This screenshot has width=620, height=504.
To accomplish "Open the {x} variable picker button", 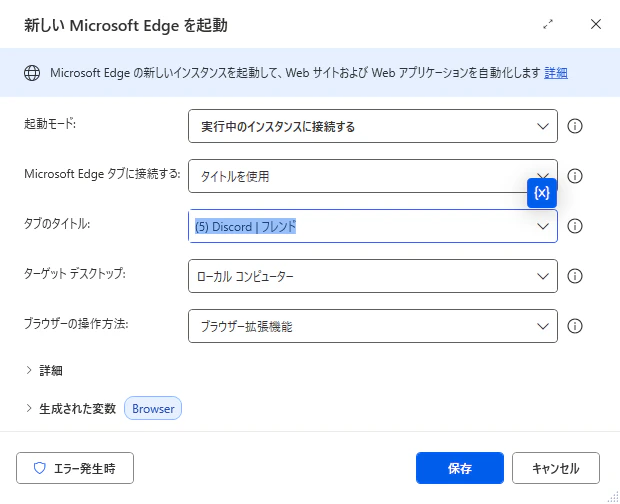I will [542, 193].
